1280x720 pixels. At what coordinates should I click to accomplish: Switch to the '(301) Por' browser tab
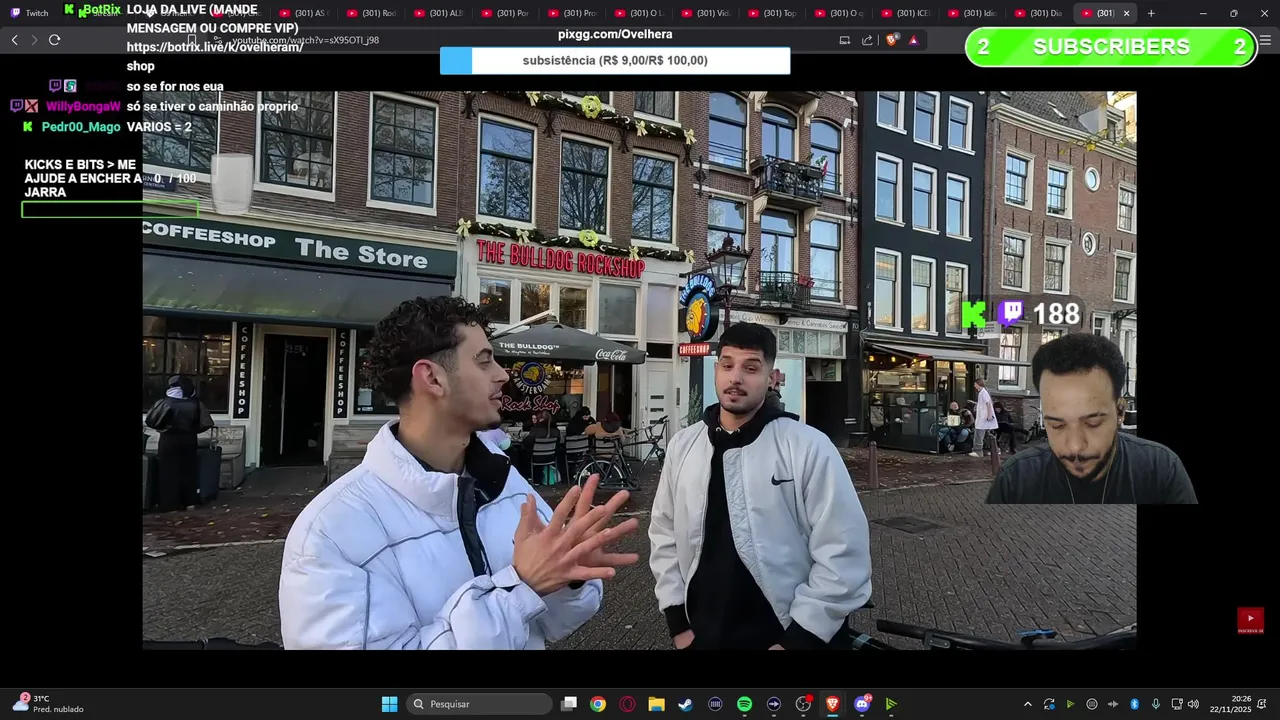505,13
